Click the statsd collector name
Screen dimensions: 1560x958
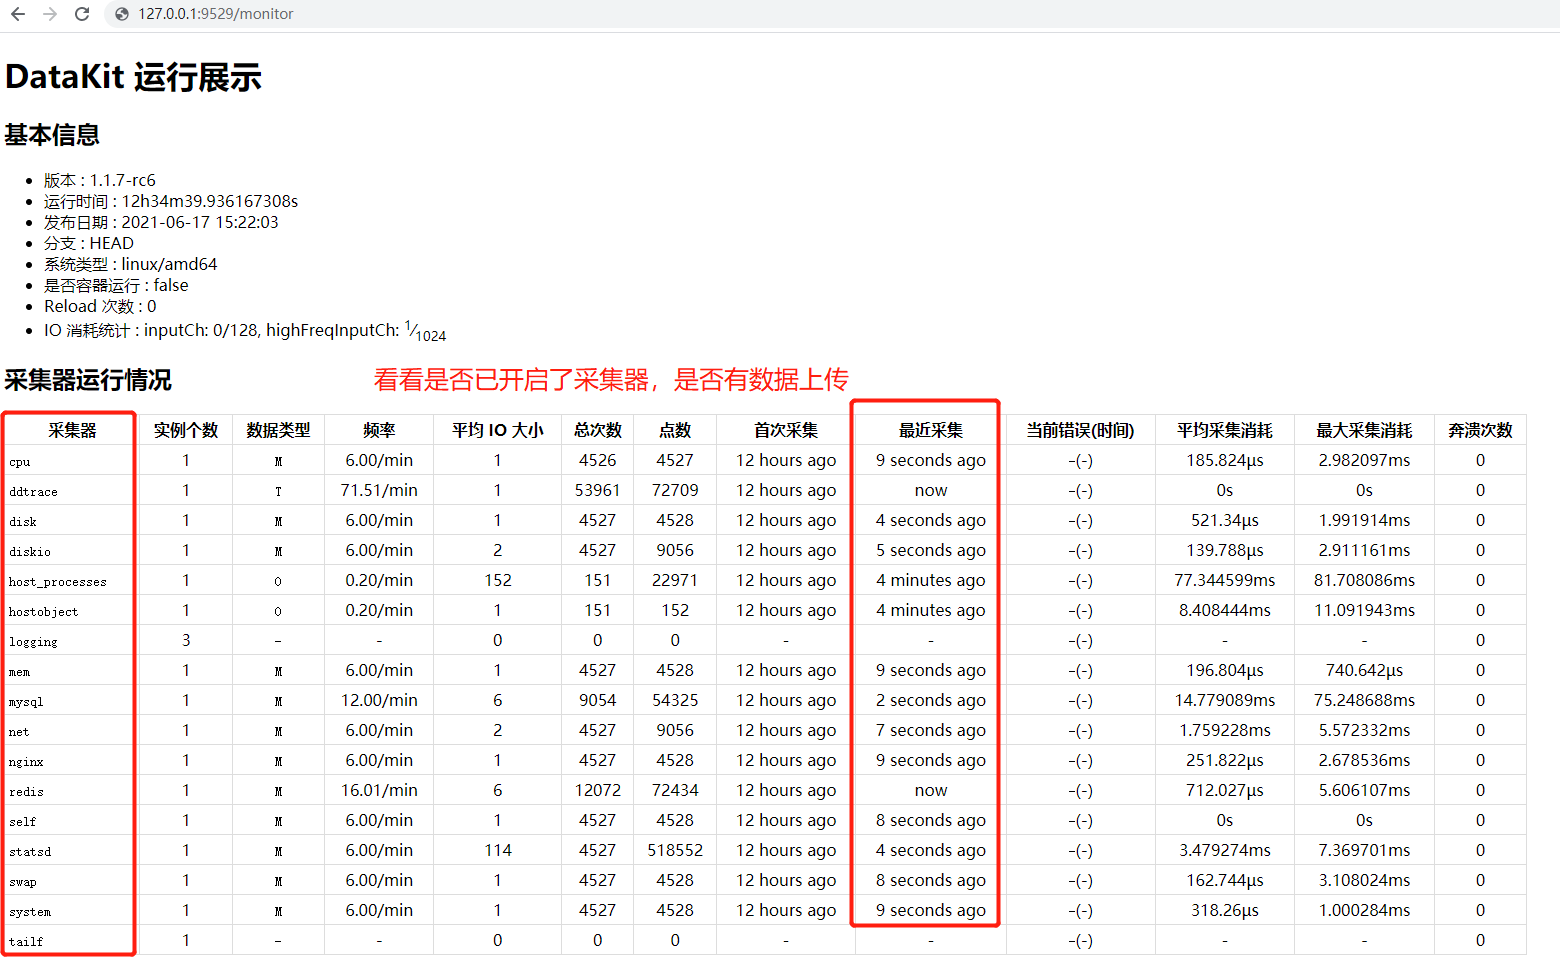[x=29, y=852]
